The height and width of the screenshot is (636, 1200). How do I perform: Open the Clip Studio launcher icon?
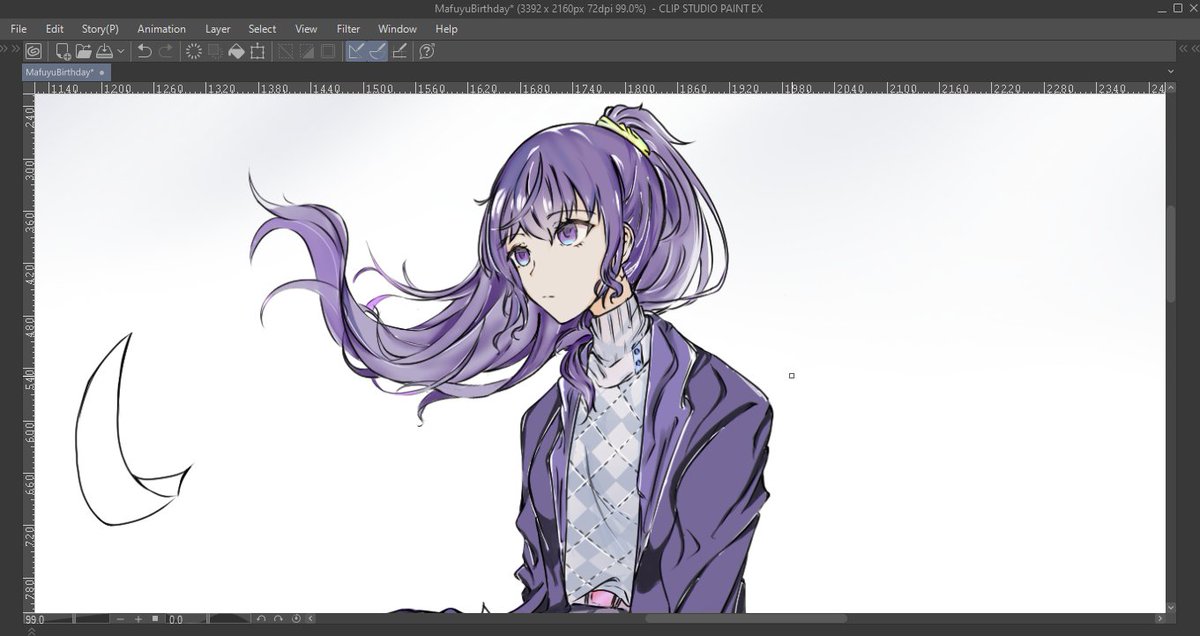pos(33,51)
